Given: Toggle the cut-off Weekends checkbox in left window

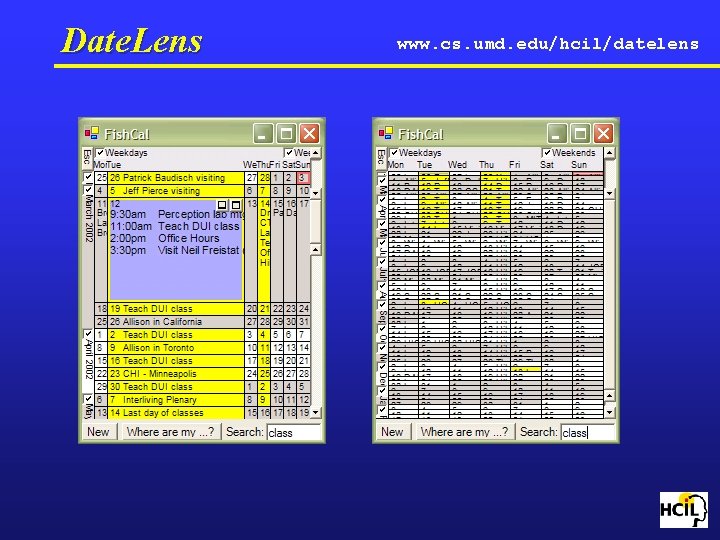Looking at the screenshot, I should [289, 152].
